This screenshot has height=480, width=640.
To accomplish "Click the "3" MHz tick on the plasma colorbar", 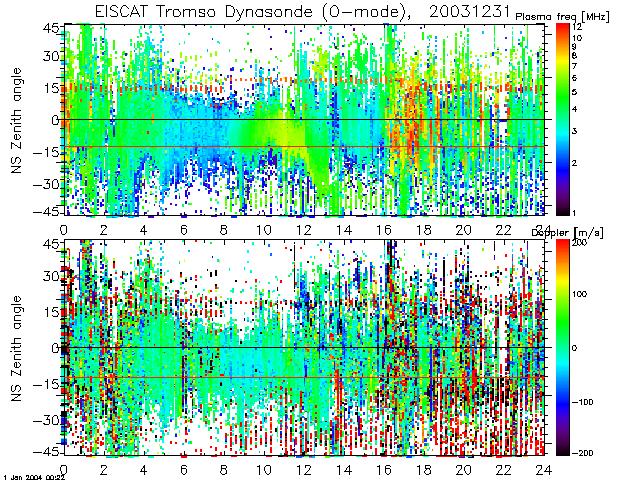I will [575, 131].
